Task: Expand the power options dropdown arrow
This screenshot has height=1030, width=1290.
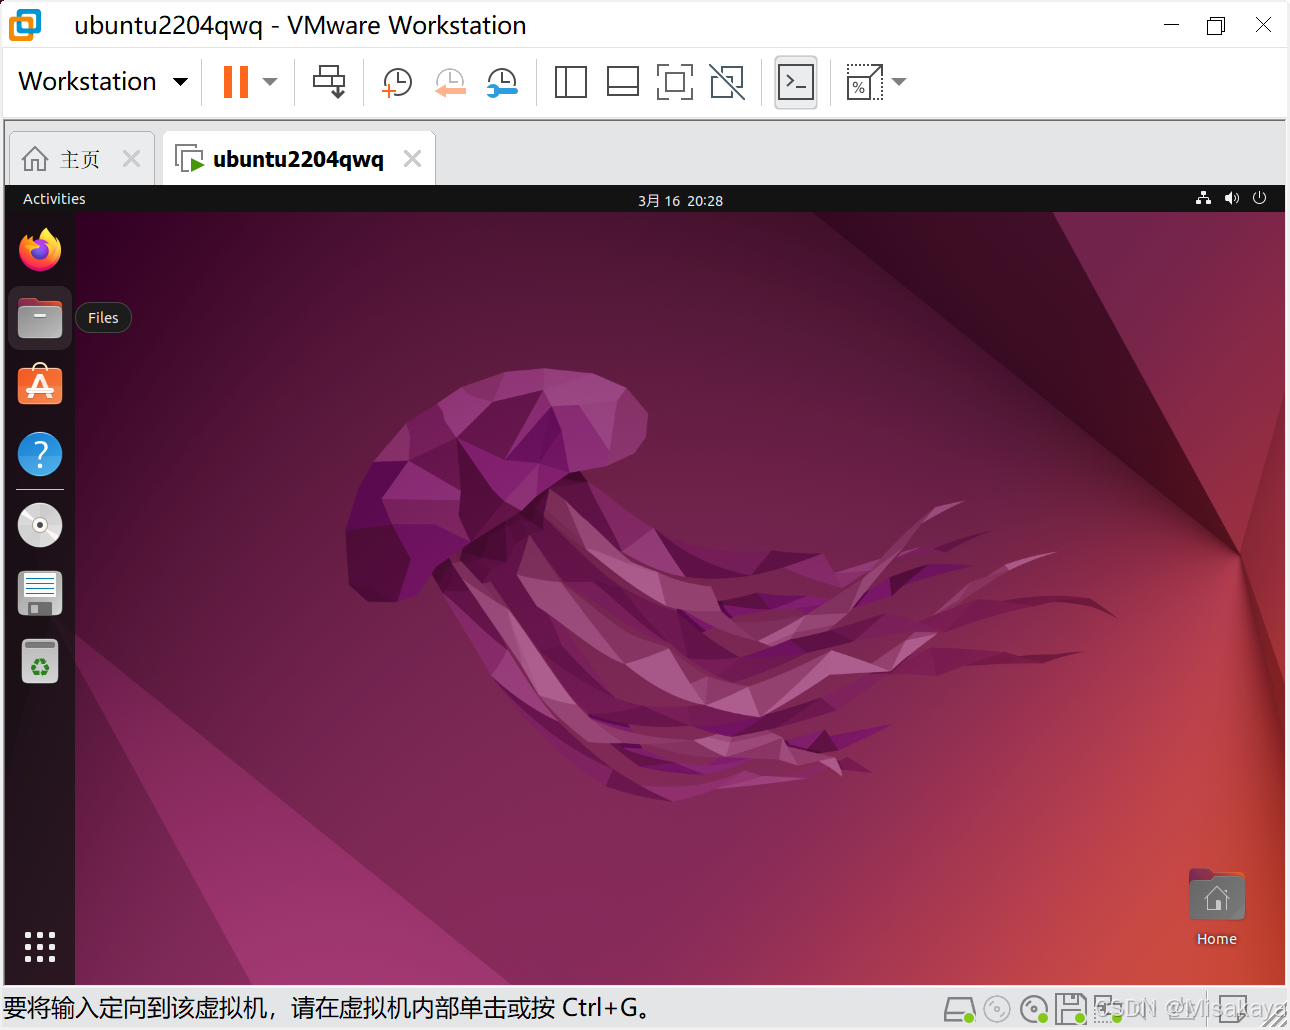Action: [x=270, y=82]
